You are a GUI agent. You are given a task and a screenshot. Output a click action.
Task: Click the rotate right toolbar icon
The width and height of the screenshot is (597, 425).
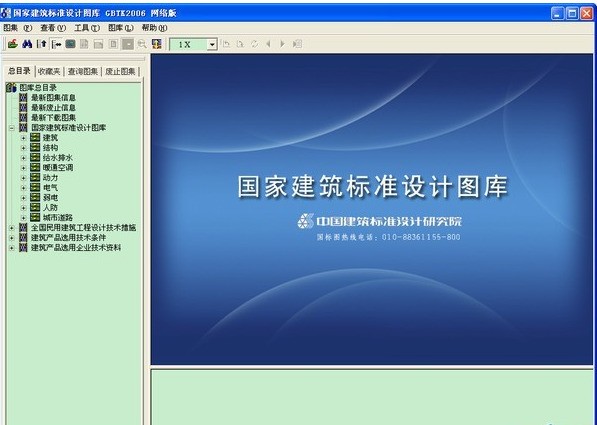point(240,44)
